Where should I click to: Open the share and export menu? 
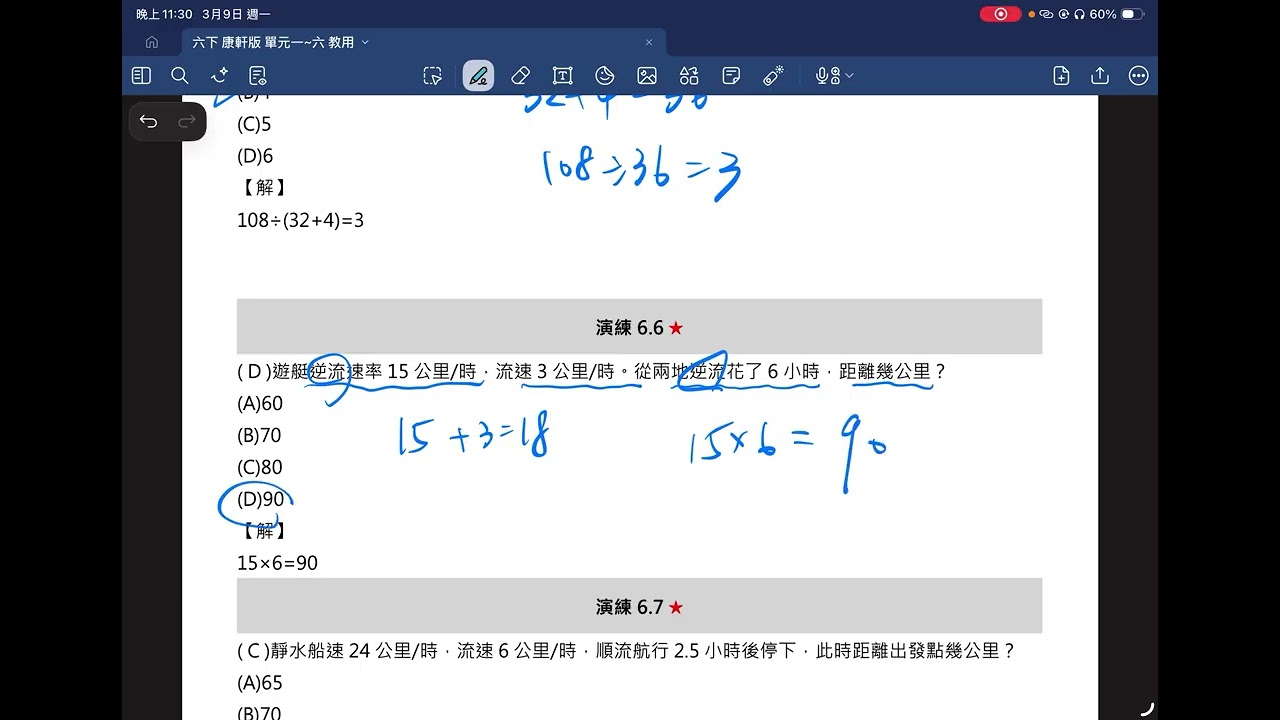(x=1100, y=76)
